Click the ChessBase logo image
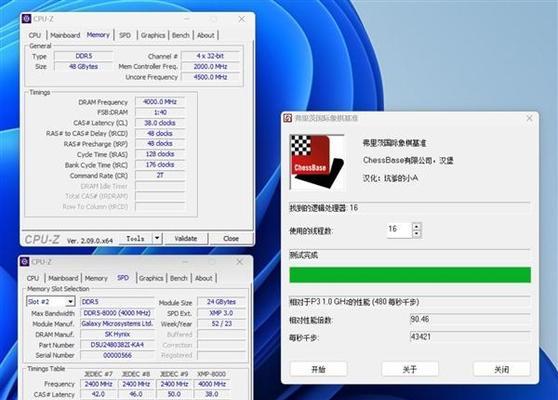 tap(317, 162)
